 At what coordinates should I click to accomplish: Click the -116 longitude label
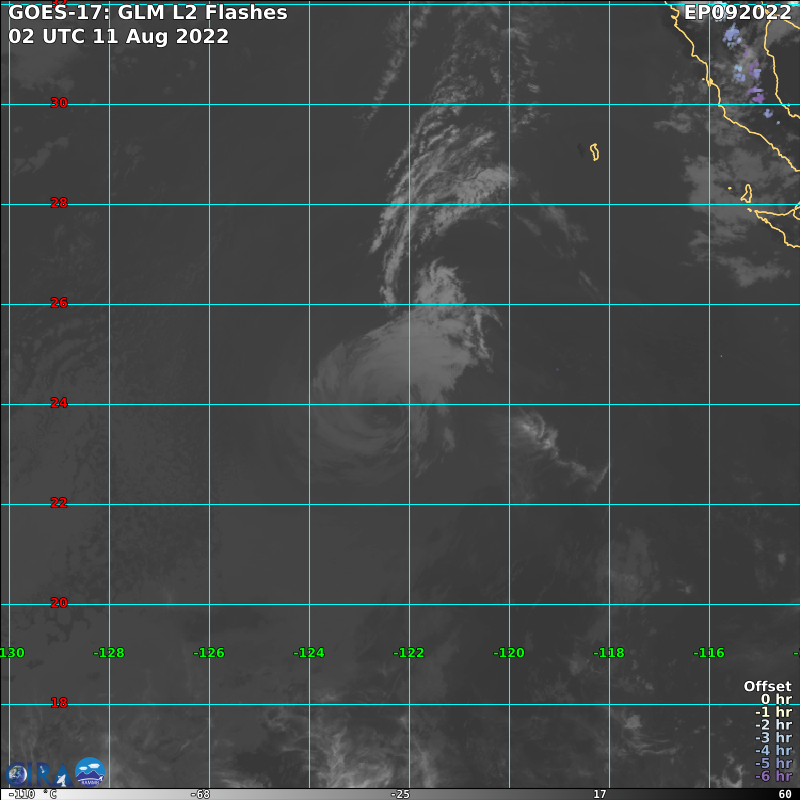[x=709, y=653]
